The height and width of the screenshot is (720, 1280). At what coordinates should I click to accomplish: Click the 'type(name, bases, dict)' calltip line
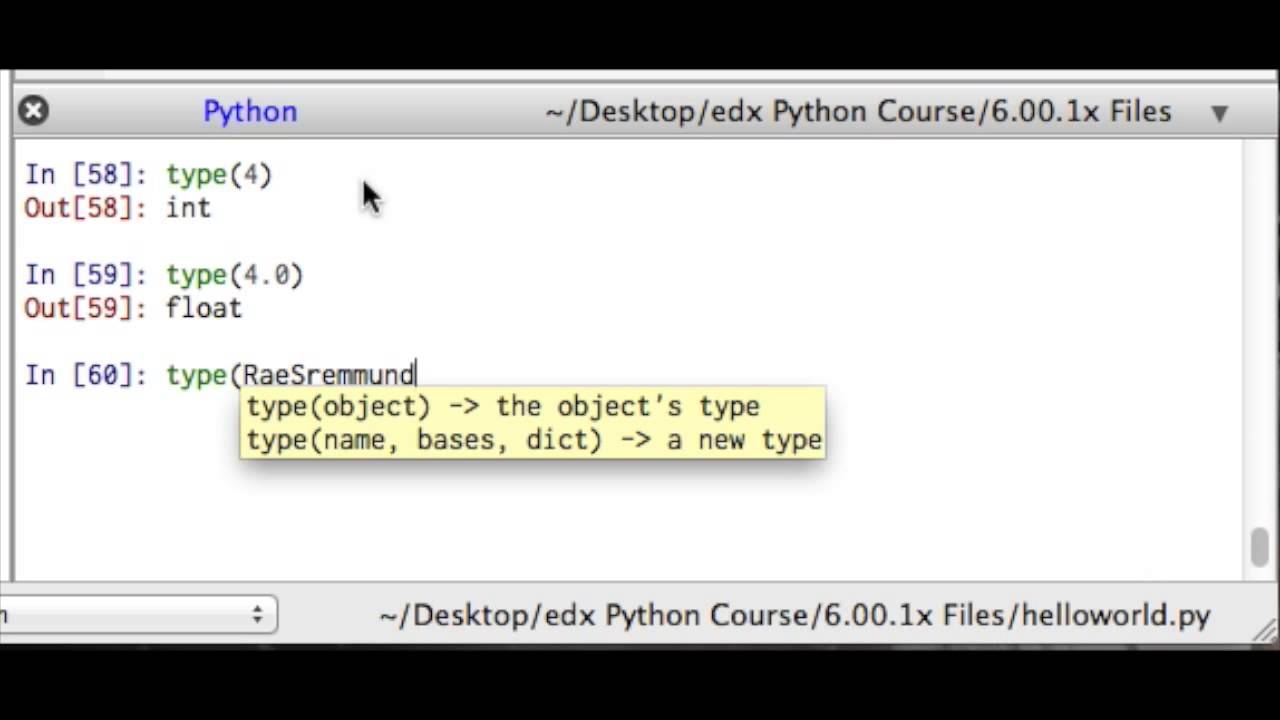tap(534, 440)
